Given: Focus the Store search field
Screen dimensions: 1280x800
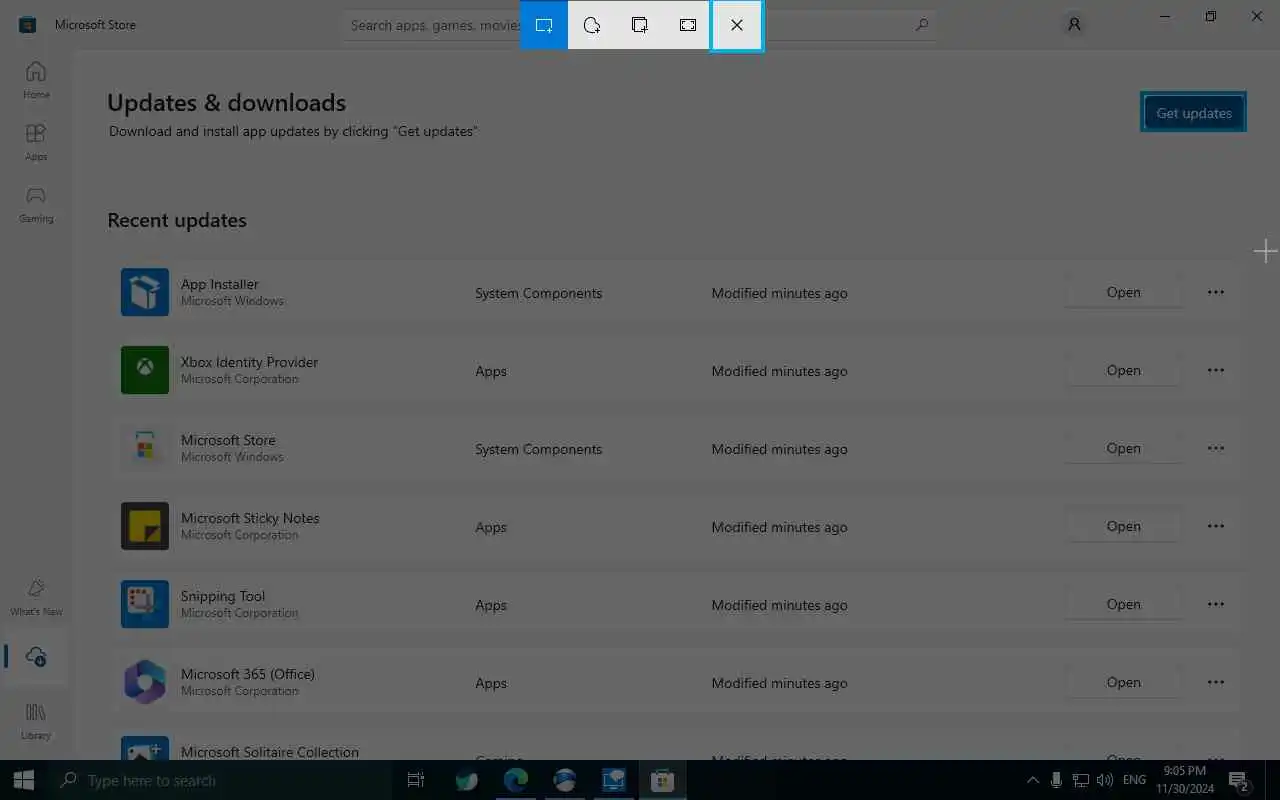Looking at the screenshot, I should tap(640, 25).
